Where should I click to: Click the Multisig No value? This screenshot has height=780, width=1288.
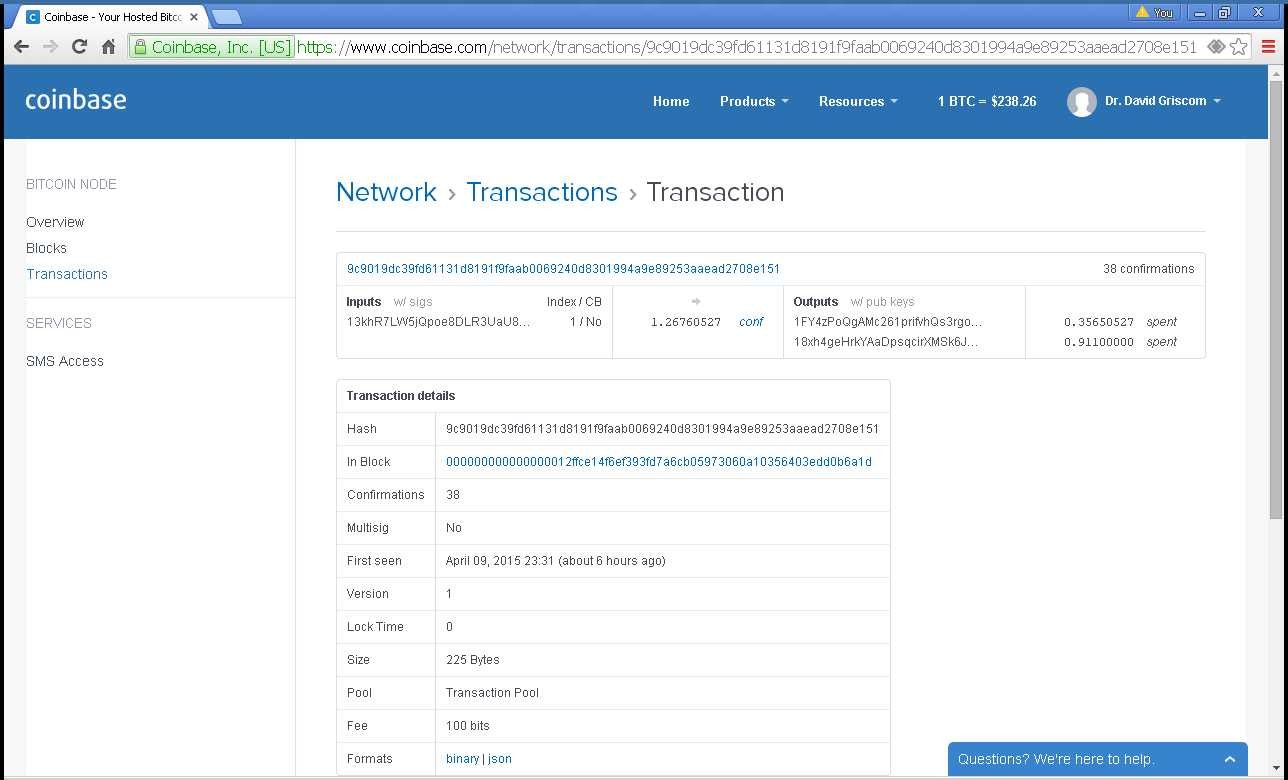tap(453, 528)
